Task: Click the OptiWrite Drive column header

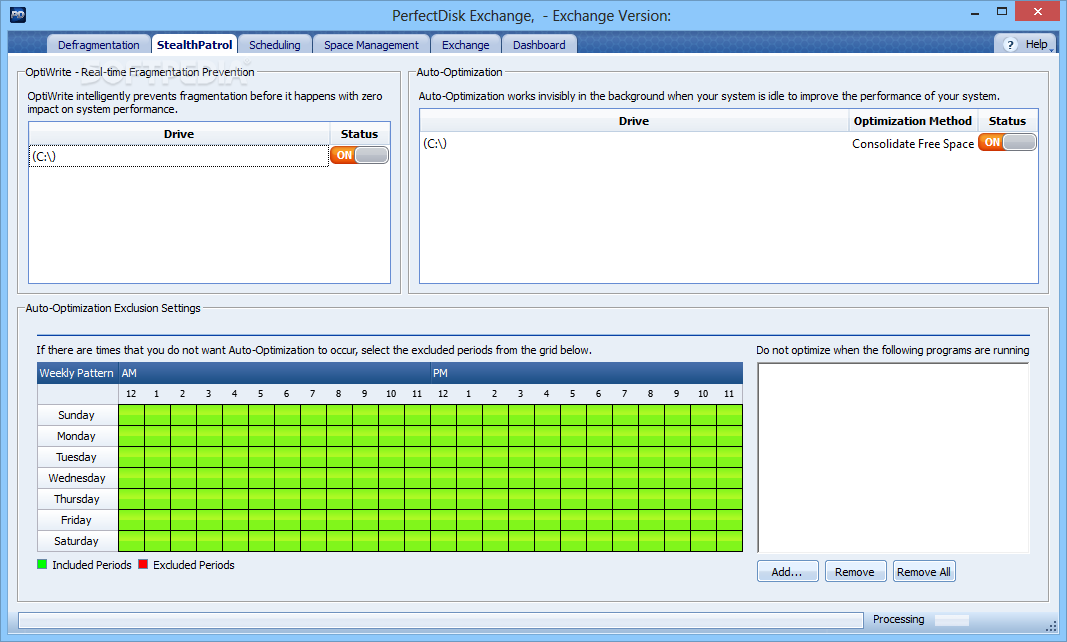Action: coord(179,134)
